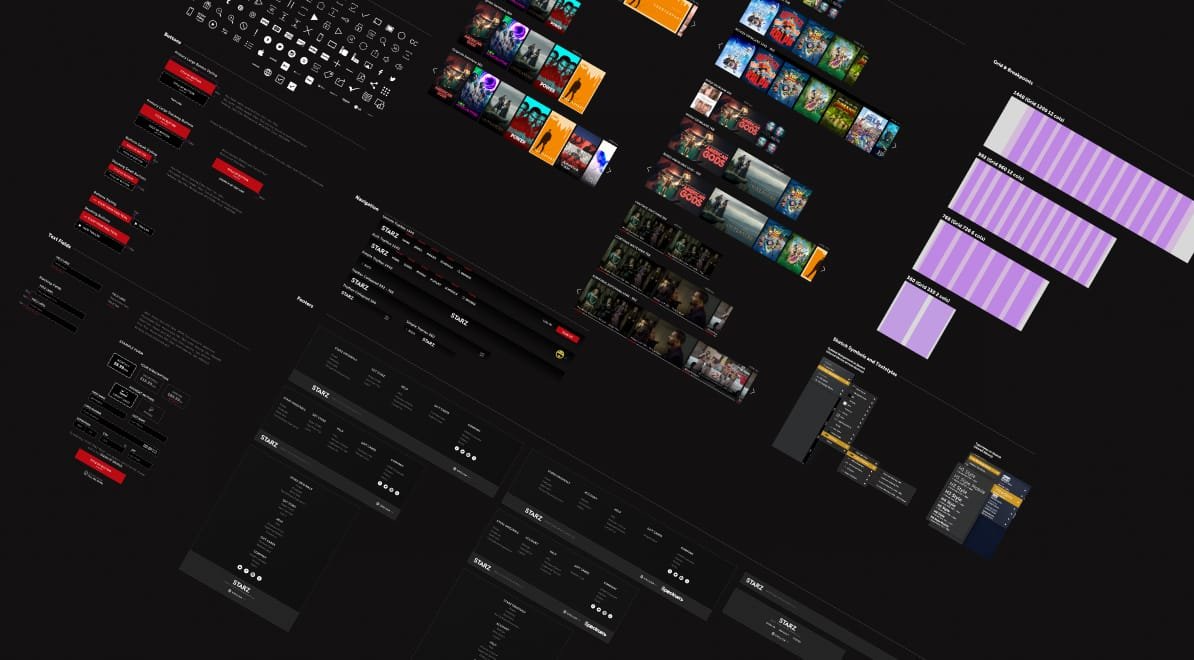The height and width of the screenshot is (660, 1194).
Task: Select the 'Sketch Symbols and Textstyles' heading
Action: point(865,357)
